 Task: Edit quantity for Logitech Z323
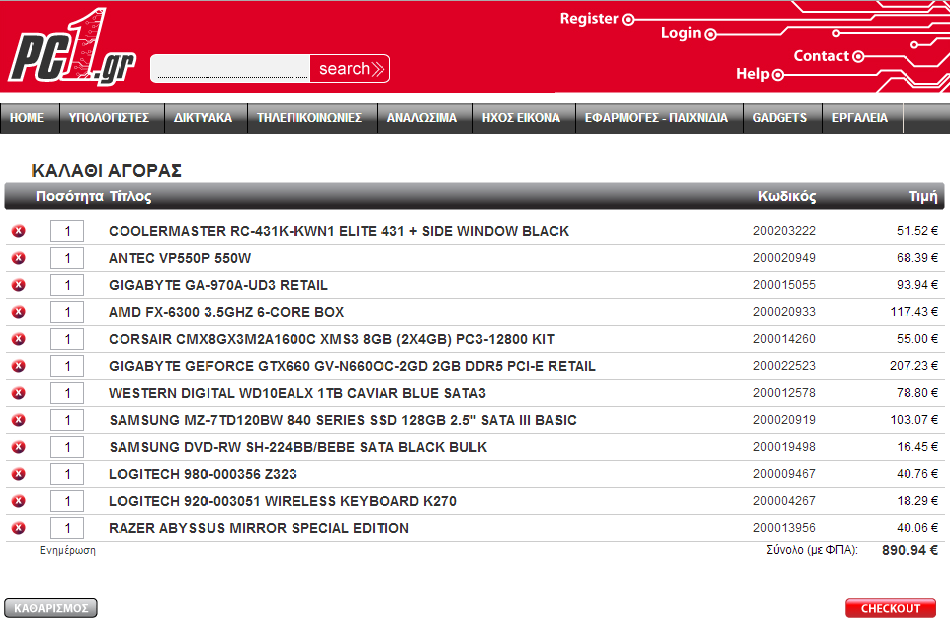click(67, 474)
